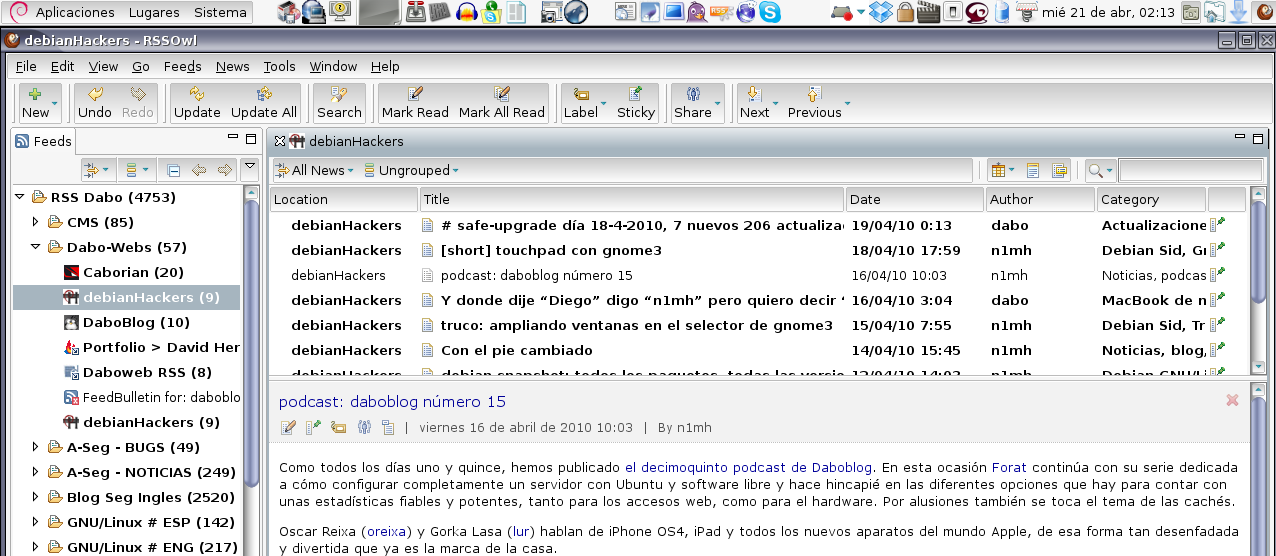Click the Feeds tree vertical scrollbar
Screen dimensions: 1276x556
tap(252, 370)
